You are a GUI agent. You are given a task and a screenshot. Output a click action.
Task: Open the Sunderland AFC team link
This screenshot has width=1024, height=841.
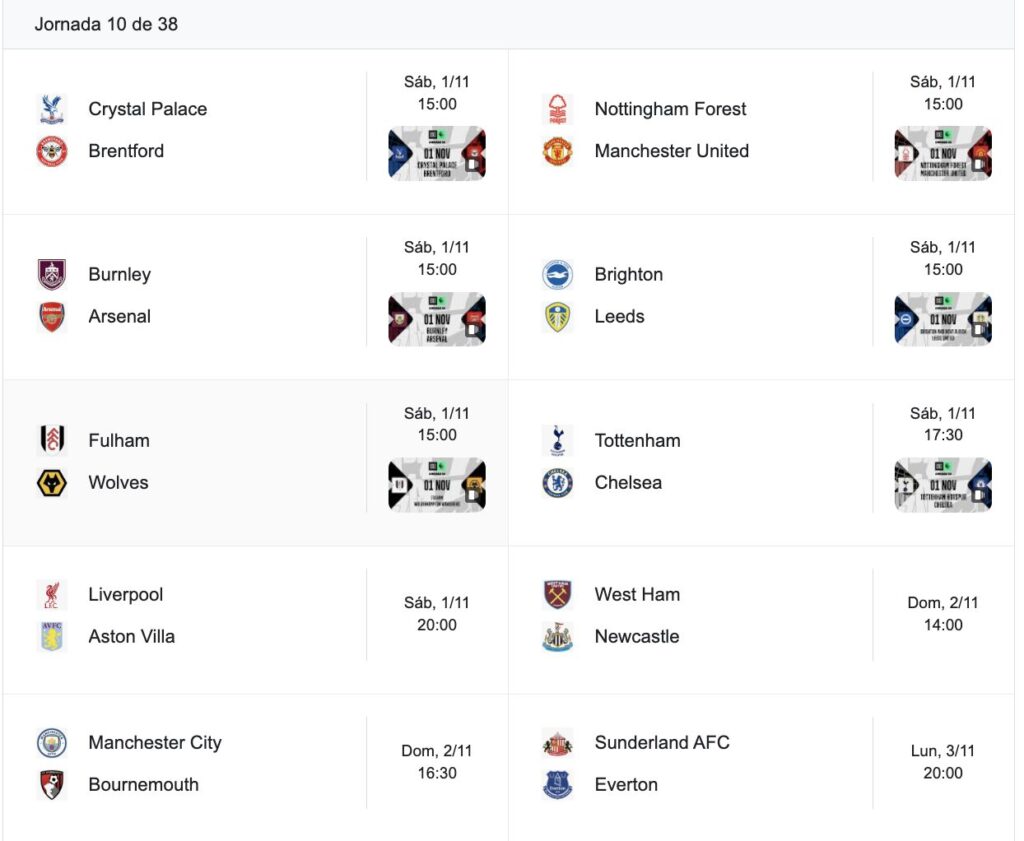point(662,743)
